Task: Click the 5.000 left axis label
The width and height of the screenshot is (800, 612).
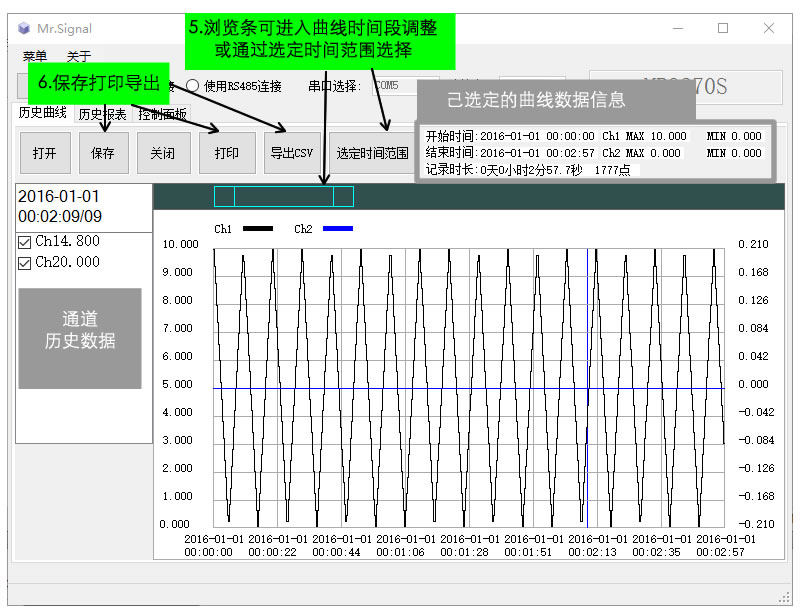Action: click(x=177, y=384)
